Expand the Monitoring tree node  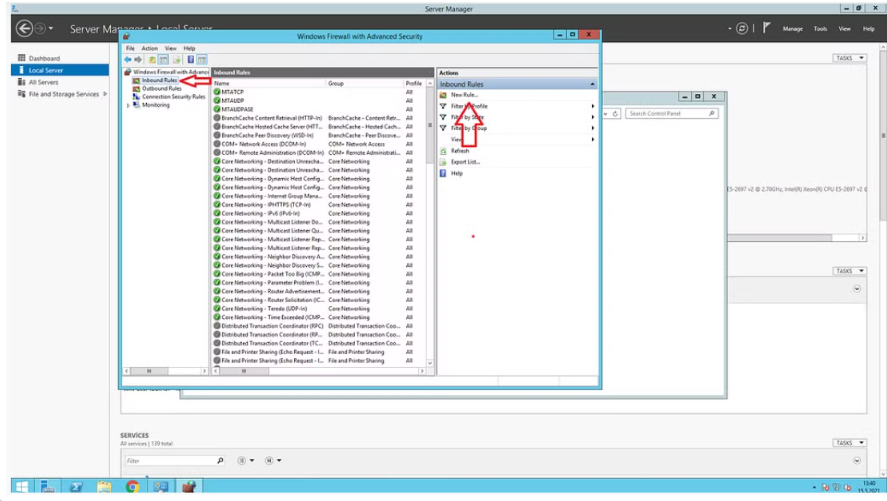128,105
